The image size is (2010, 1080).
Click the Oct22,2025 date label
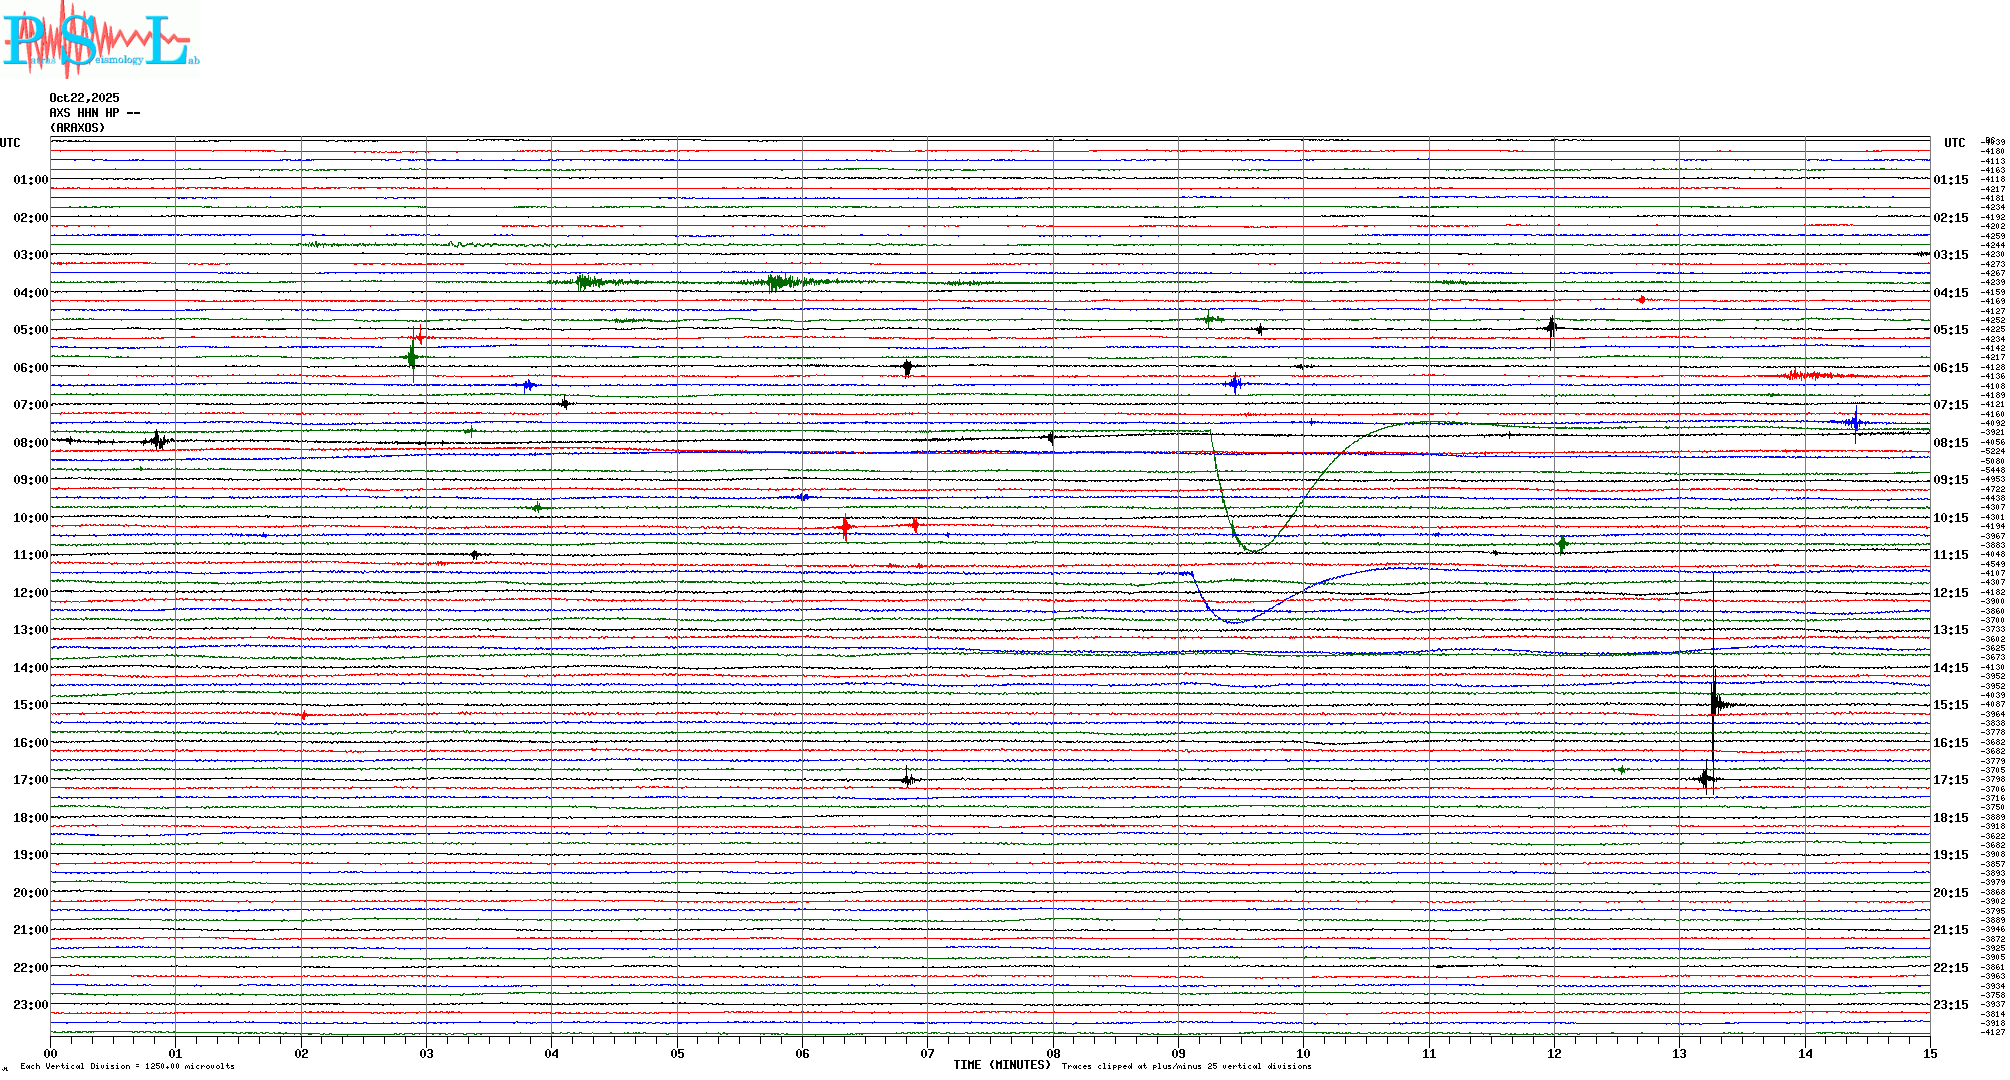click(x=84, y=98)
